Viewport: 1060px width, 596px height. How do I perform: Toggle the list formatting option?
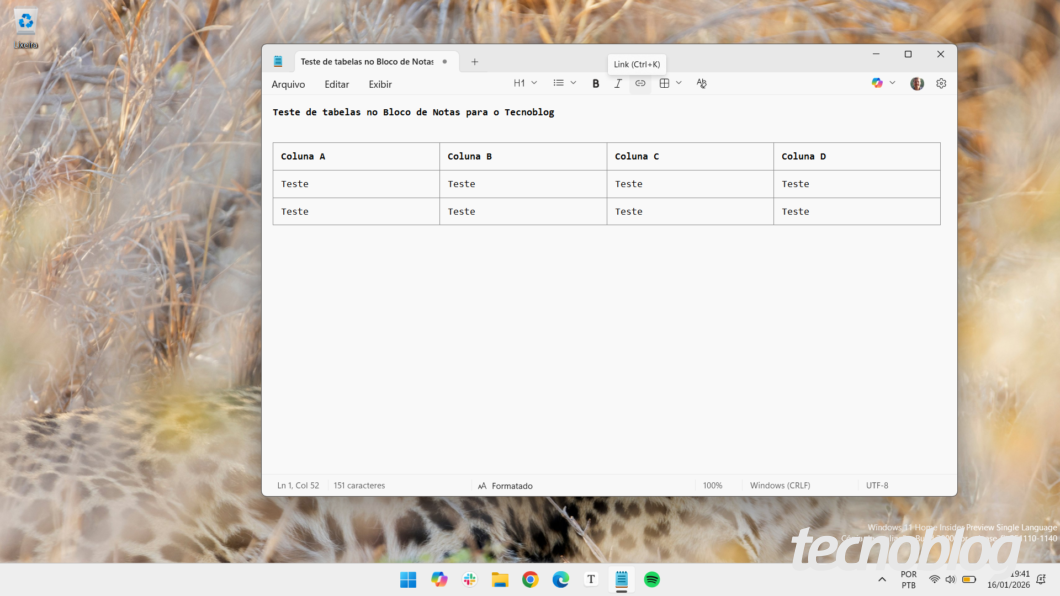tap(556, 83)
